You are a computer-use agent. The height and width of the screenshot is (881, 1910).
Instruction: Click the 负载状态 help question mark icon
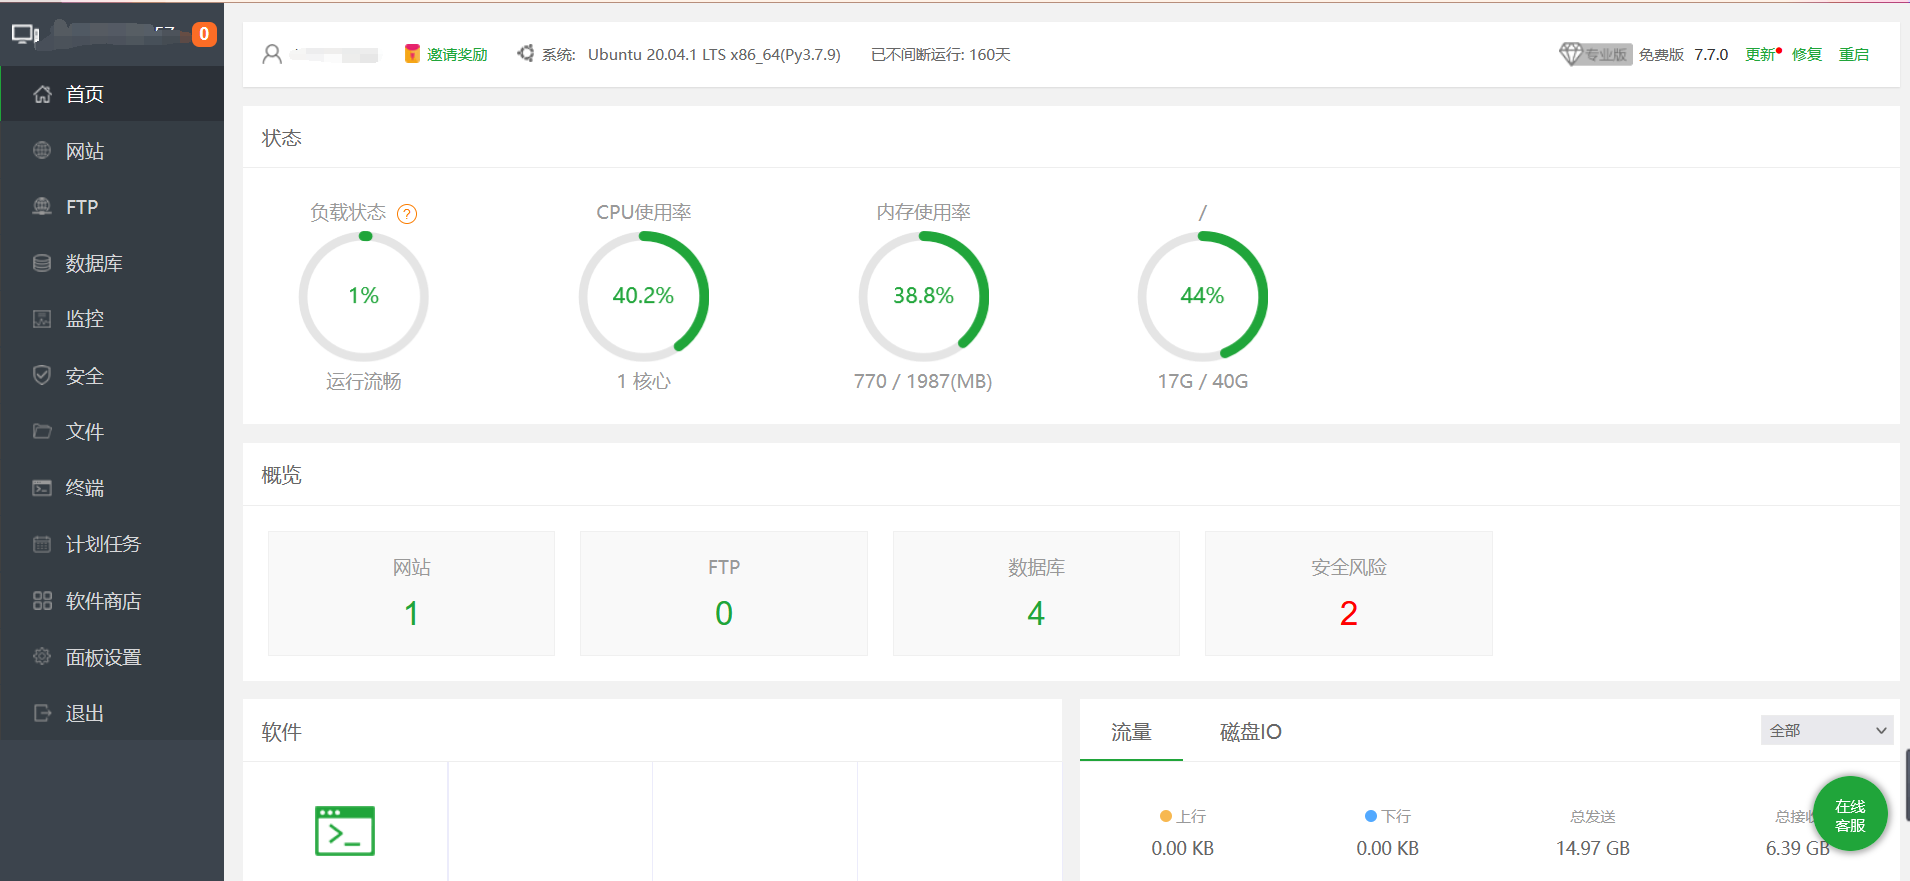click(x=407, y=213)
